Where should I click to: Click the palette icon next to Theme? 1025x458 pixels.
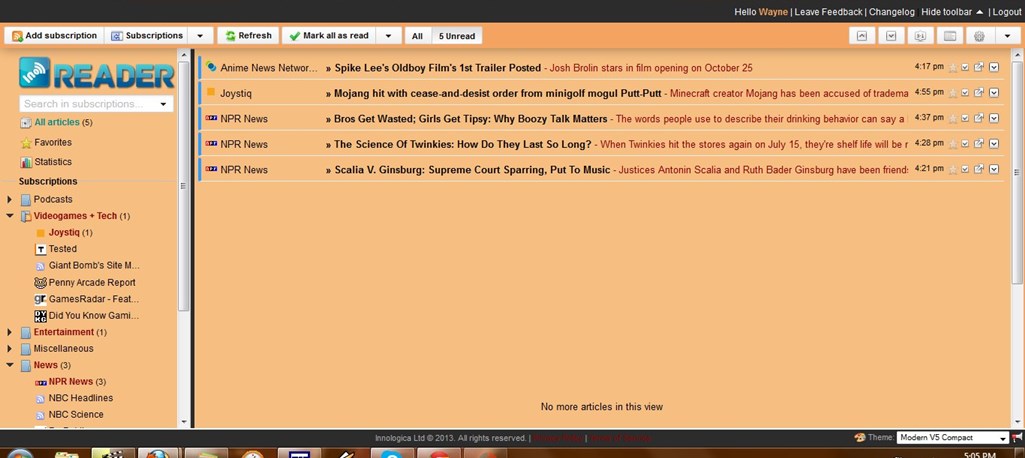tap(859, 437)
